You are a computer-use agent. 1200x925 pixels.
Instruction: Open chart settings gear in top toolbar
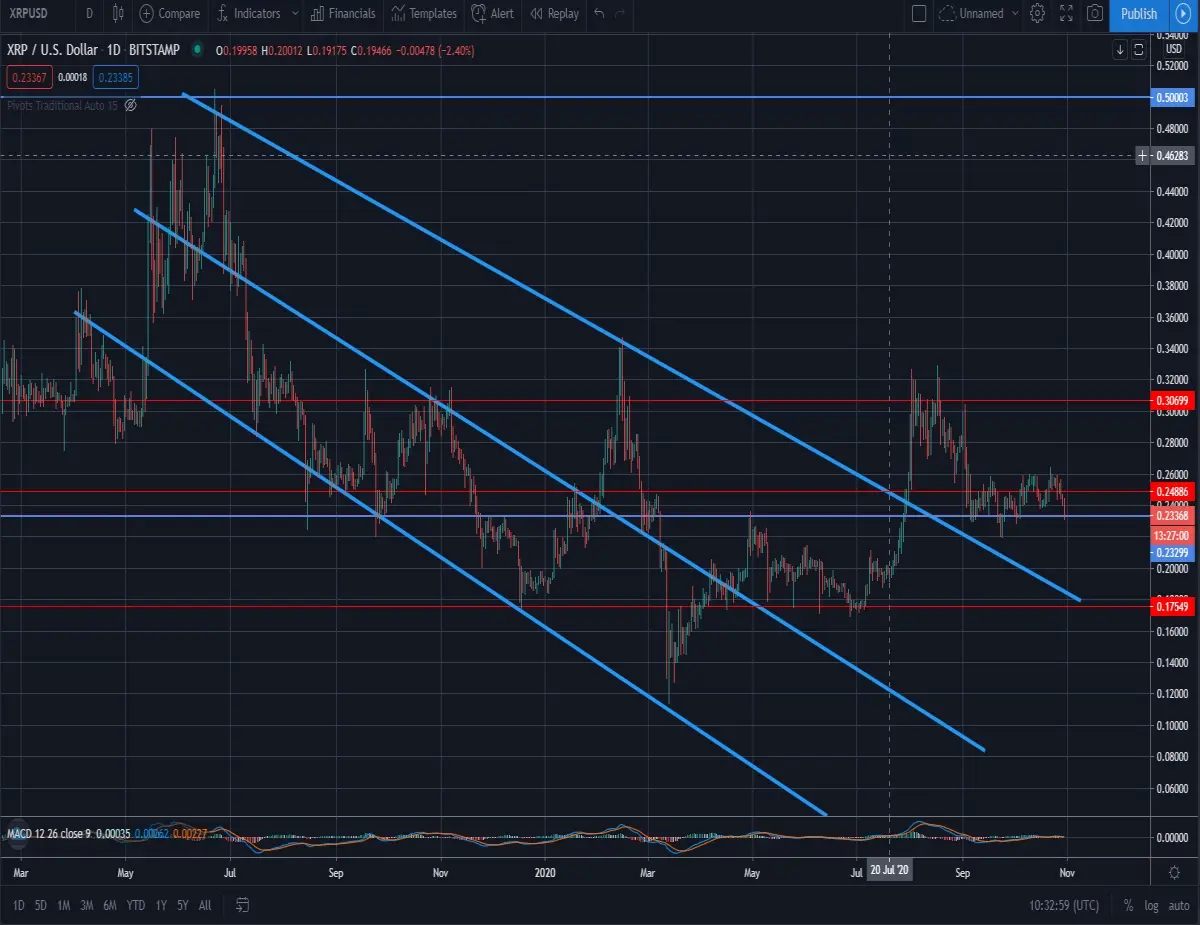1037,14
